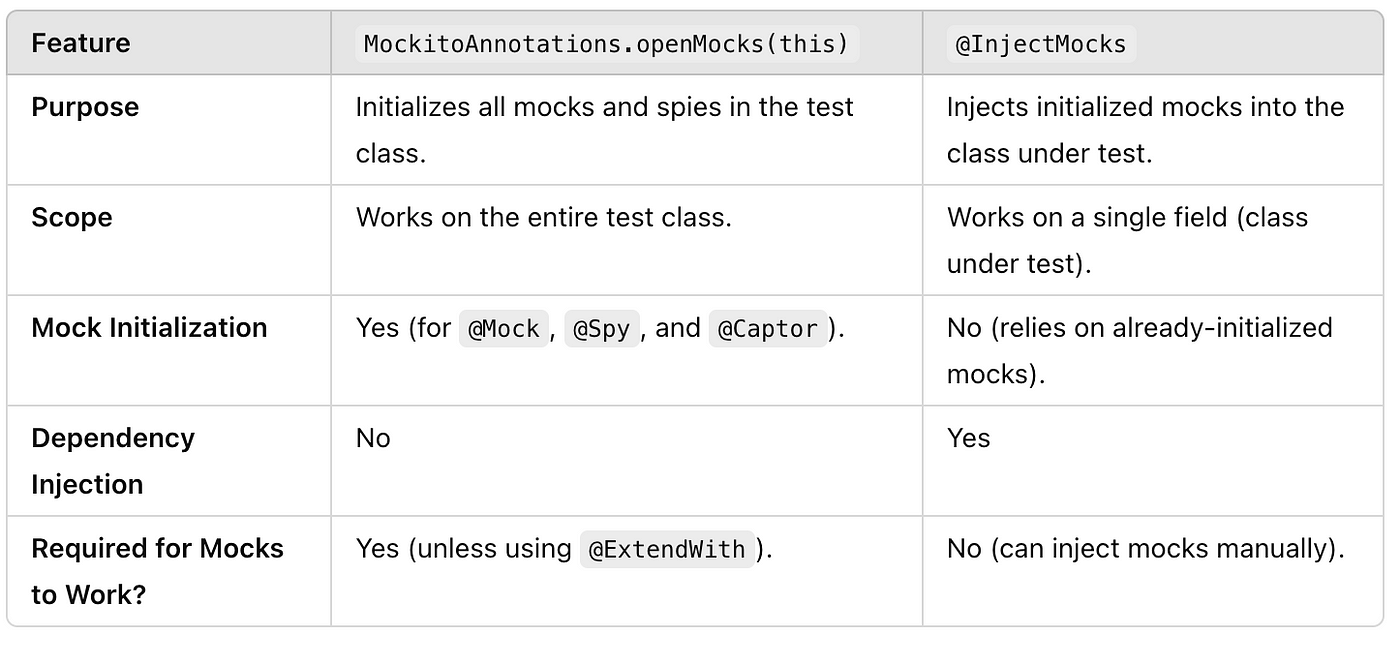Click the Feature column header
The width and height of the screenshot is (1400, 662).
[x=81, y=43]
